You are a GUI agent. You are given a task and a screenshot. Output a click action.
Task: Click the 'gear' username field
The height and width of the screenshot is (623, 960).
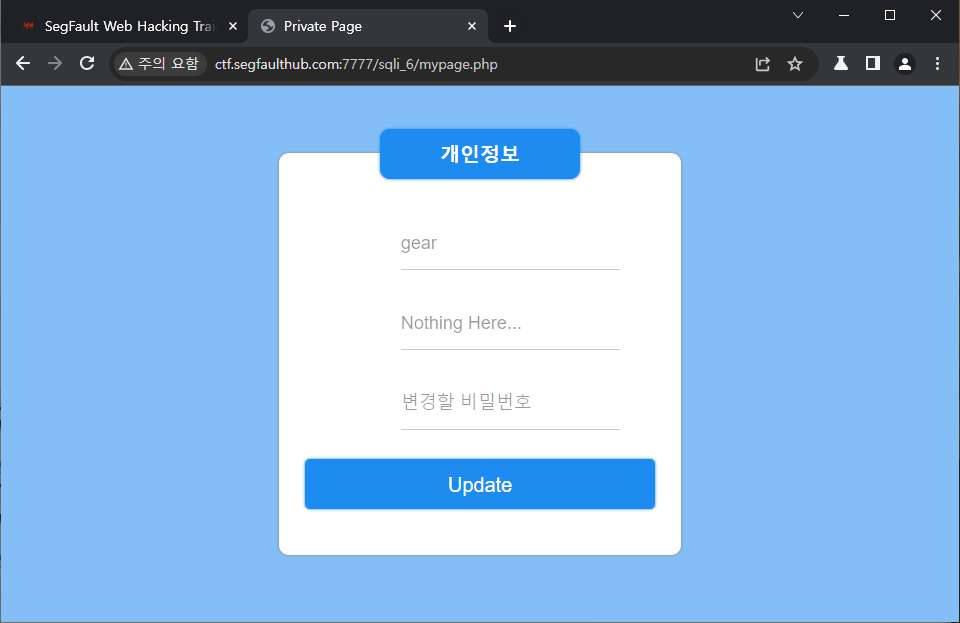510,244
